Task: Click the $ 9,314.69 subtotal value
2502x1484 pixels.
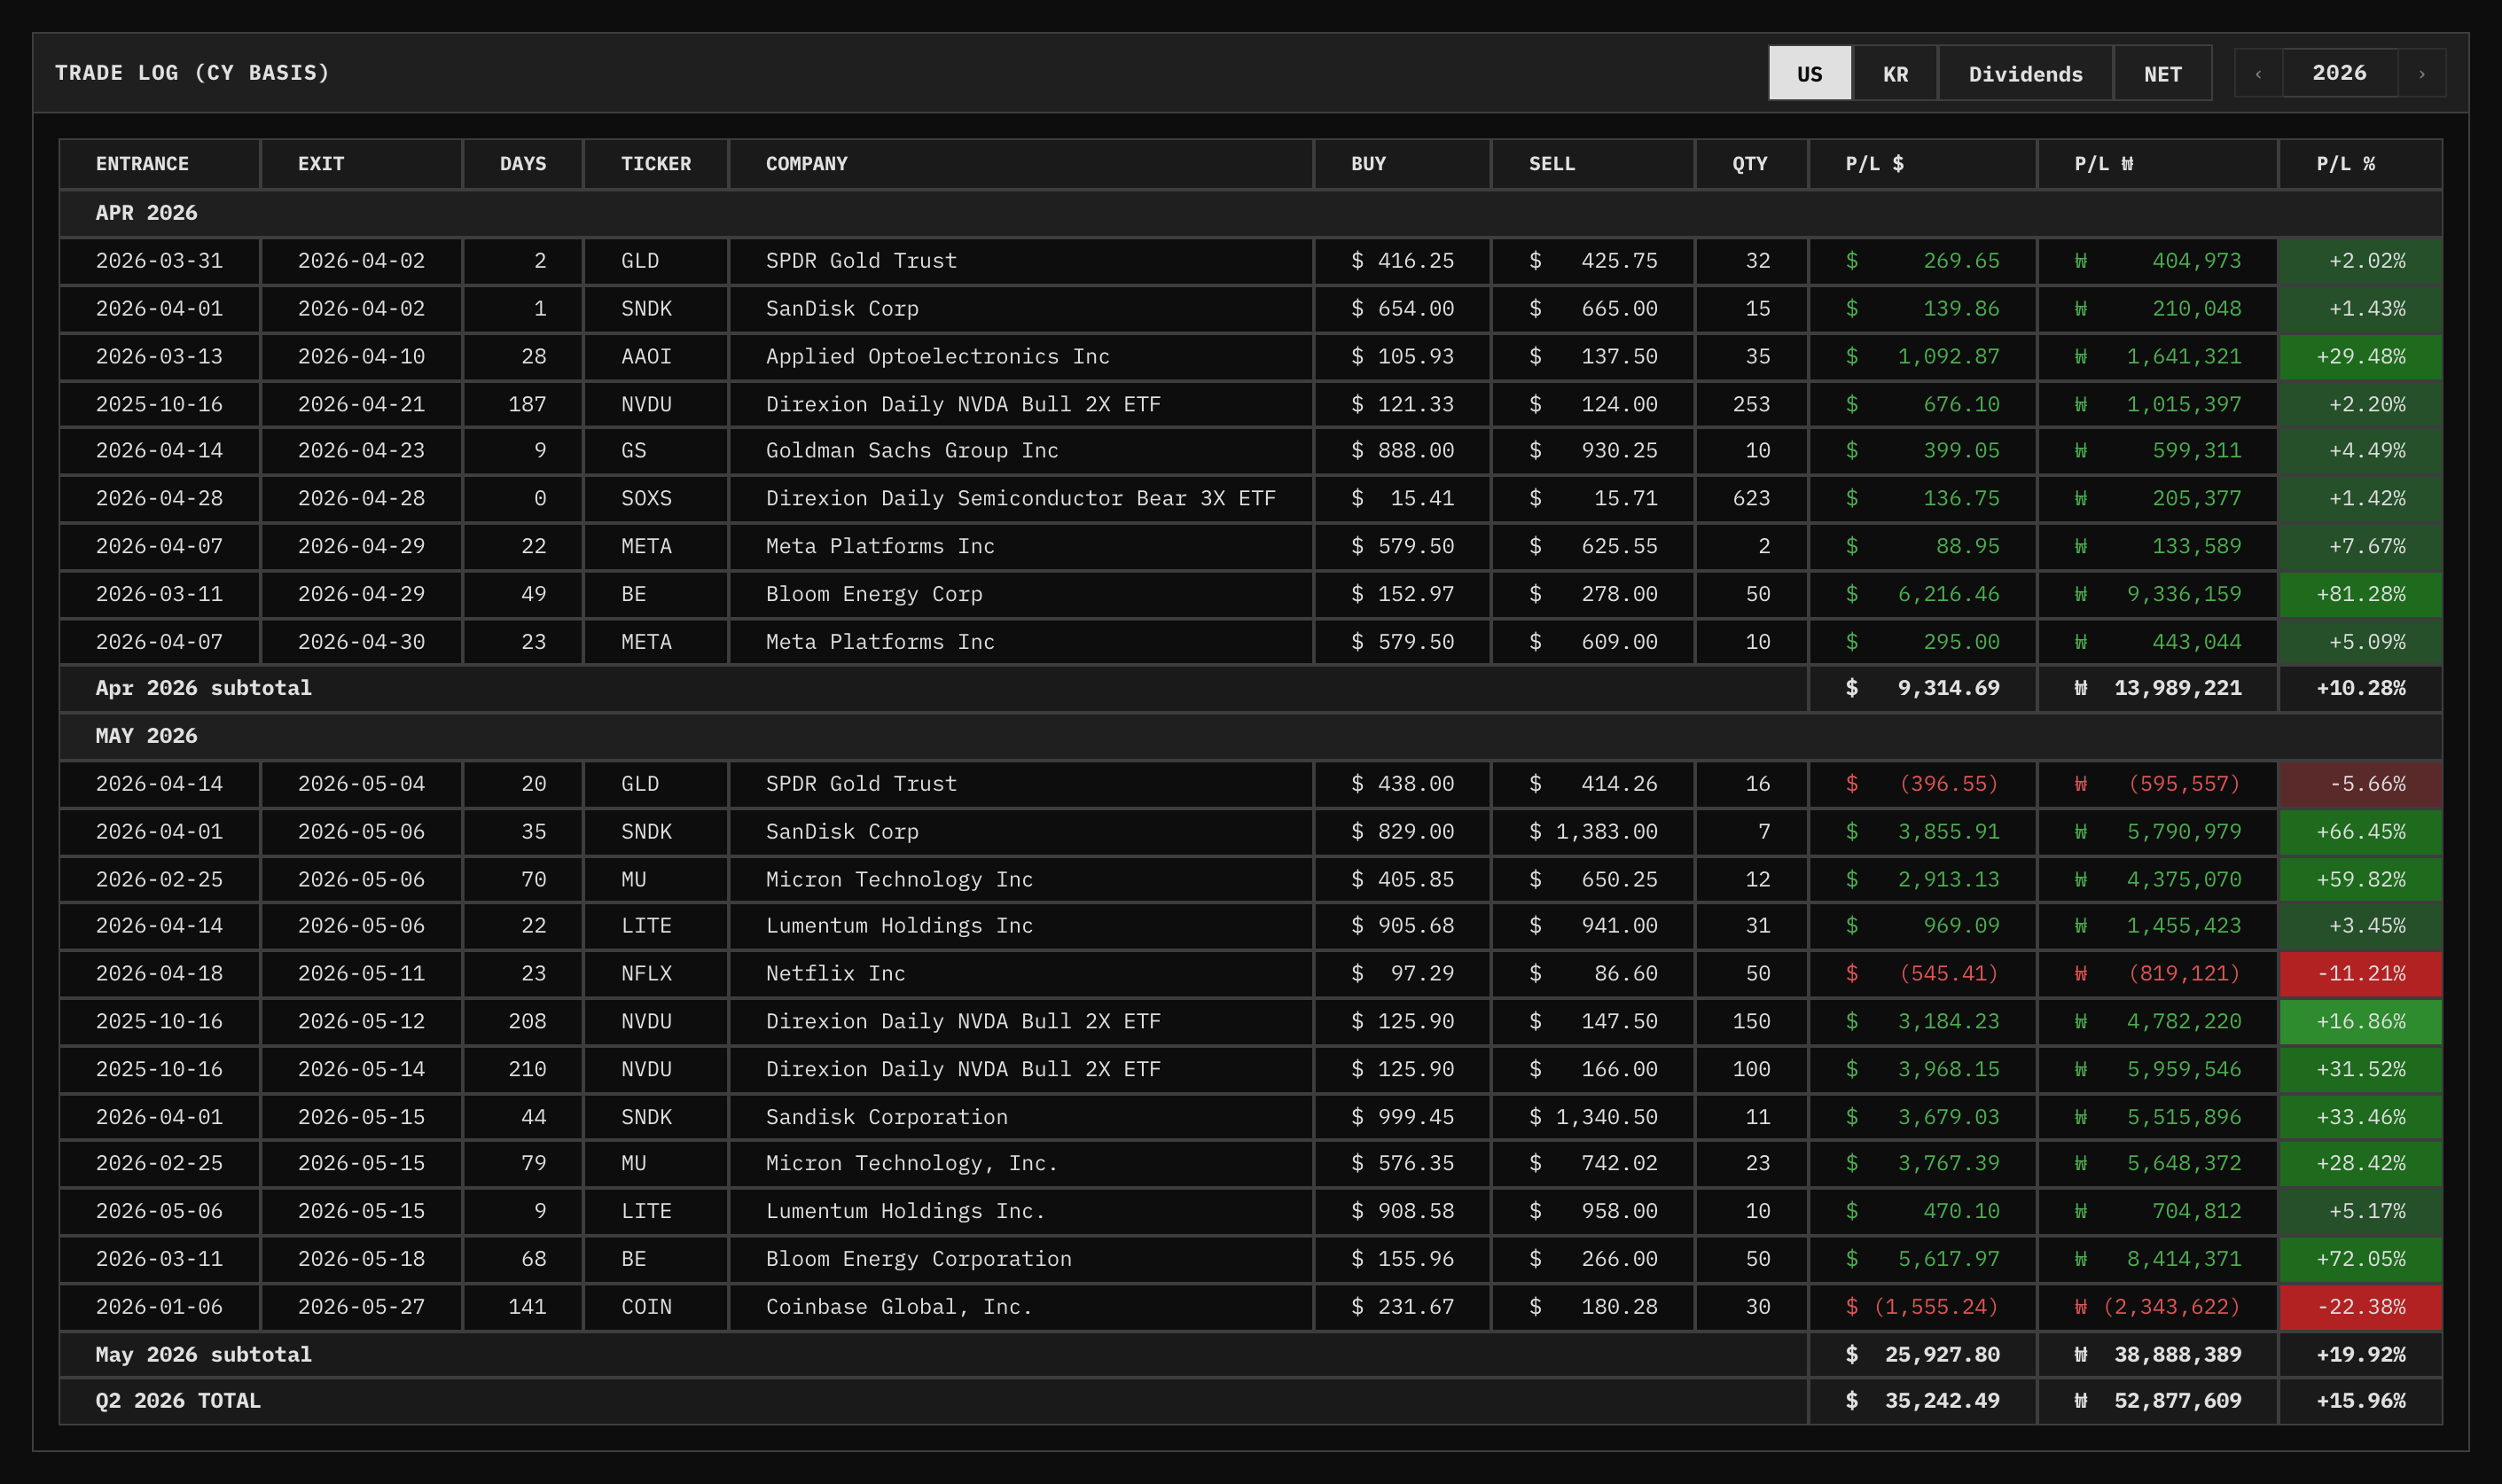Action: click(1922, 688)
